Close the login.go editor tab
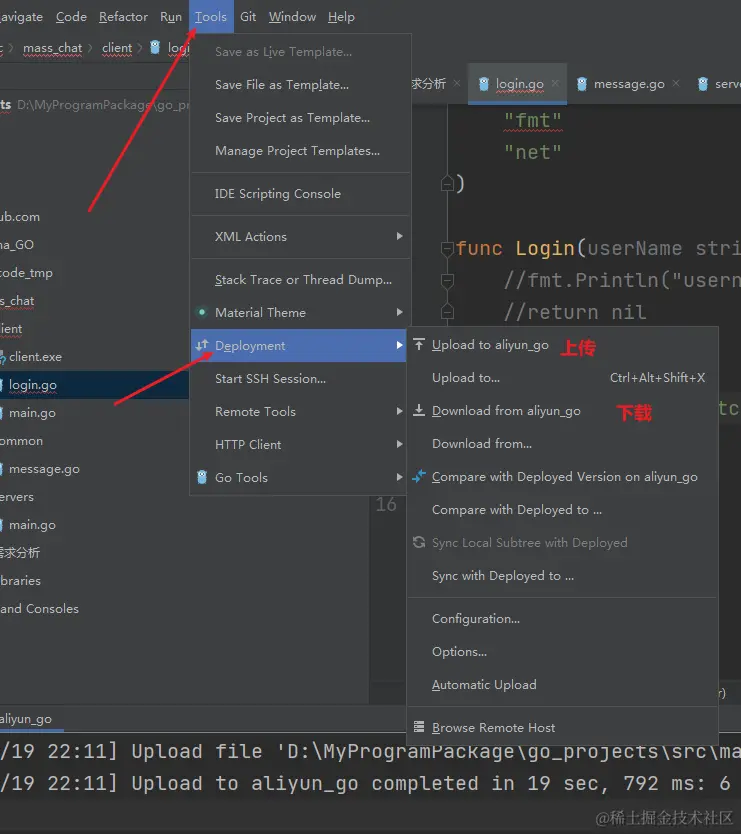 click(x=555, y=84)
